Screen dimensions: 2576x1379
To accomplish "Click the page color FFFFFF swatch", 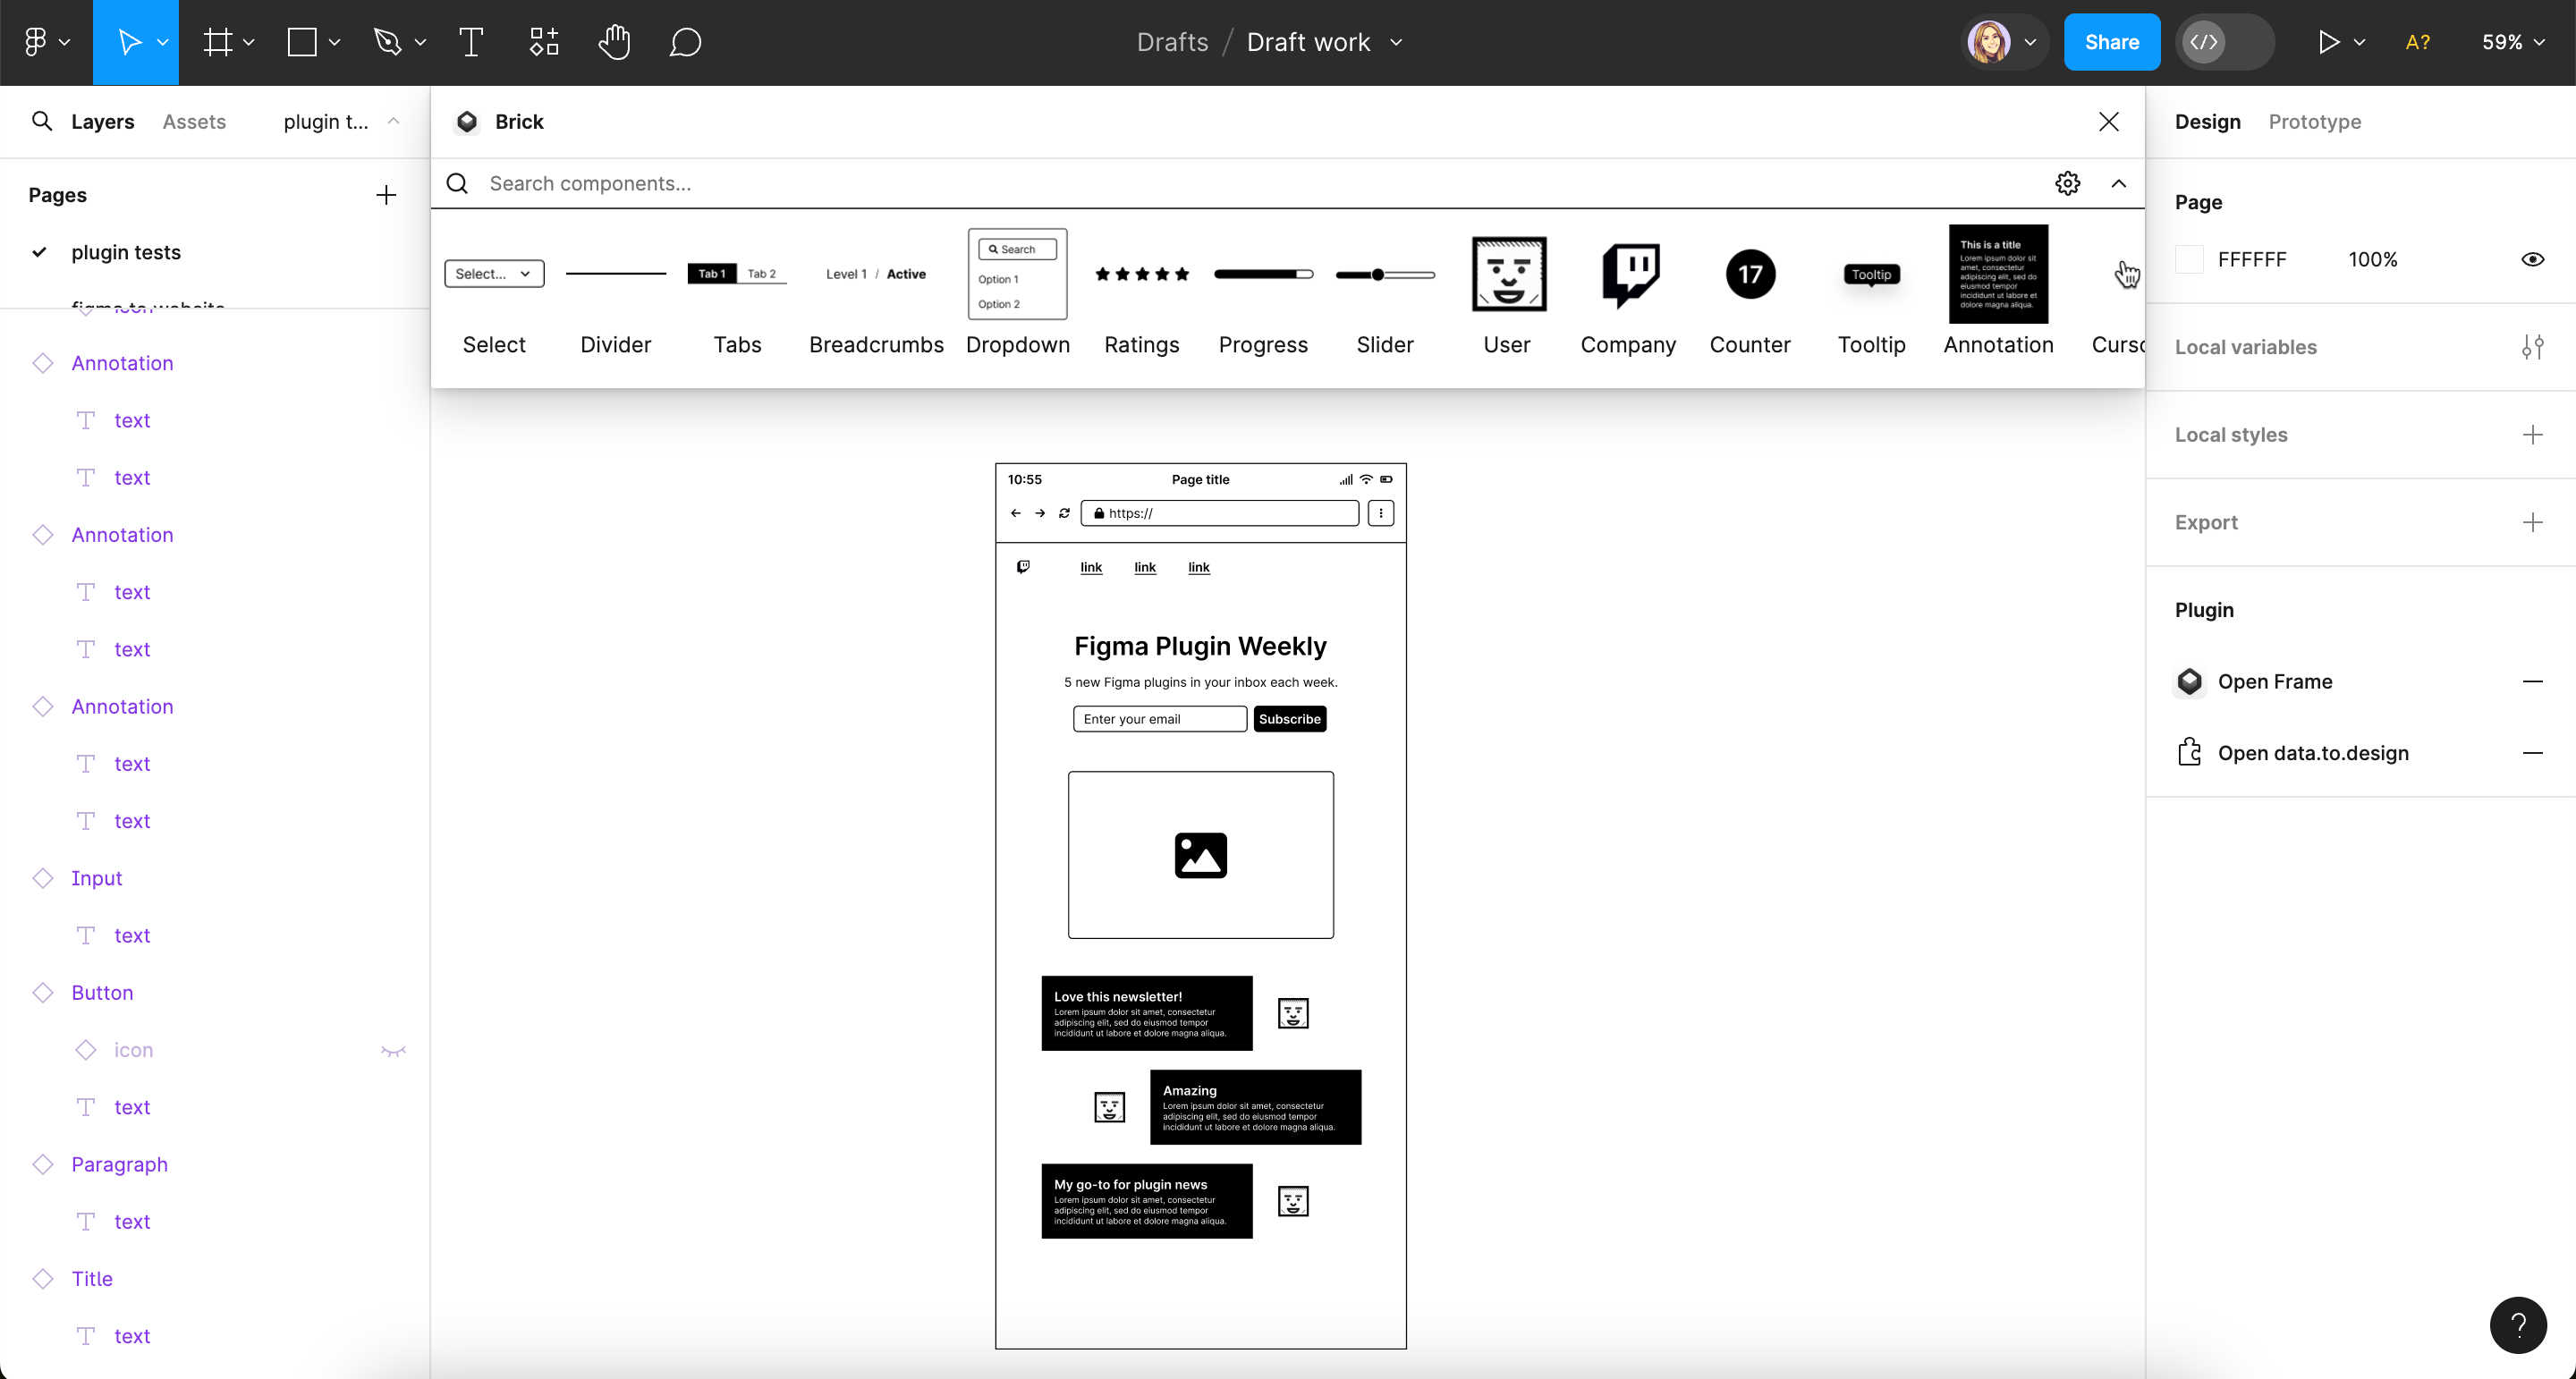I will 2189,260.
